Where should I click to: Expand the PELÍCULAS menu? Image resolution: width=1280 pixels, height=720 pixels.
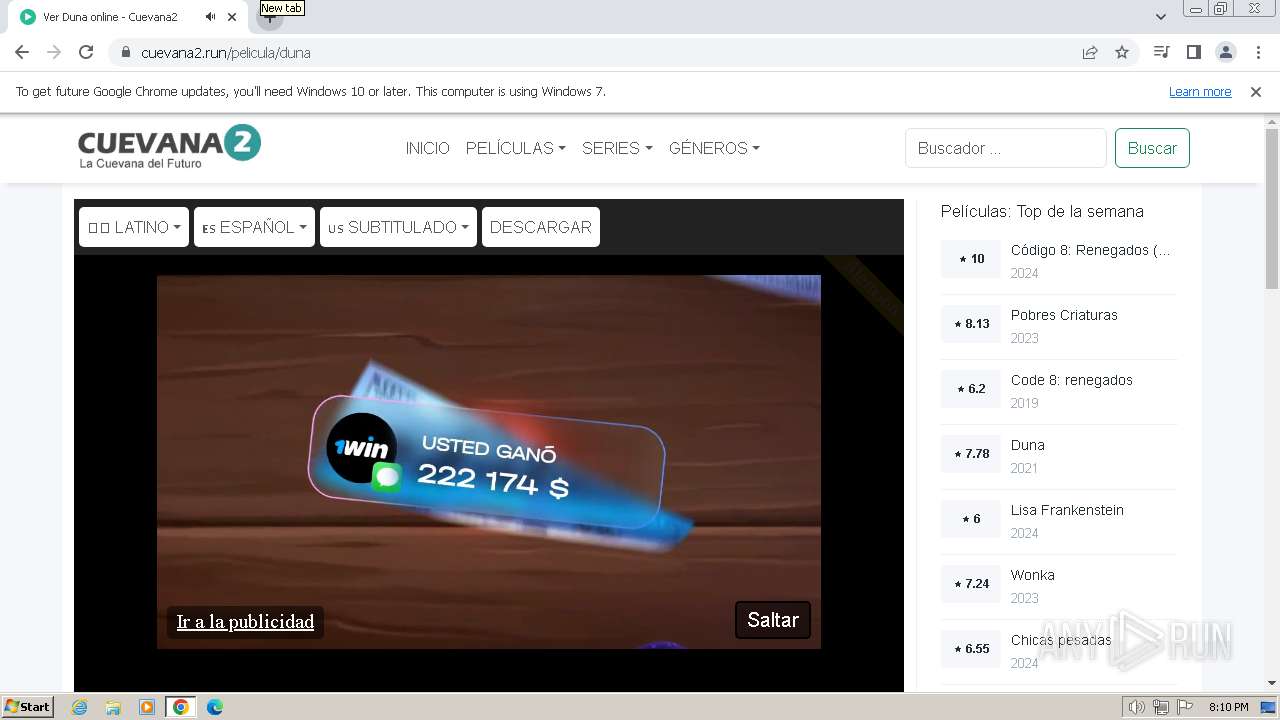point(515,148)
